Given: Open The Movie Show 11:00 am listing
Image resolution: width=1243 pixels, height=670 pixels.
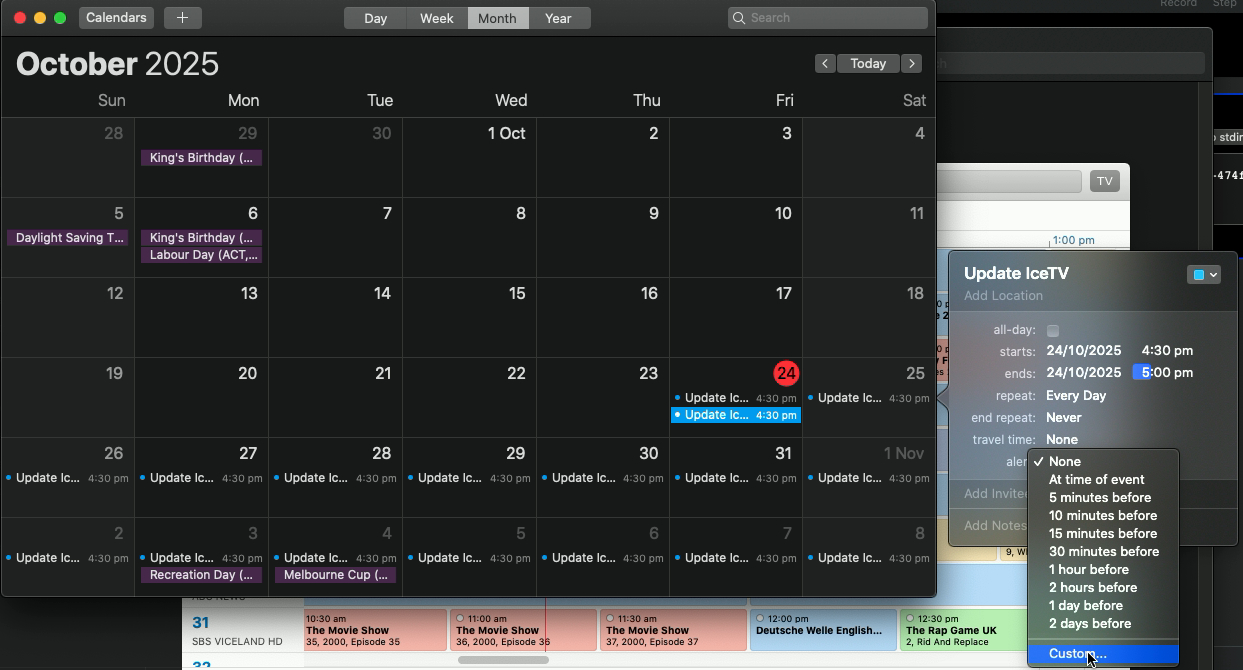Looking at the screenshot, I should pyautogui.click(x=523, y=630).
